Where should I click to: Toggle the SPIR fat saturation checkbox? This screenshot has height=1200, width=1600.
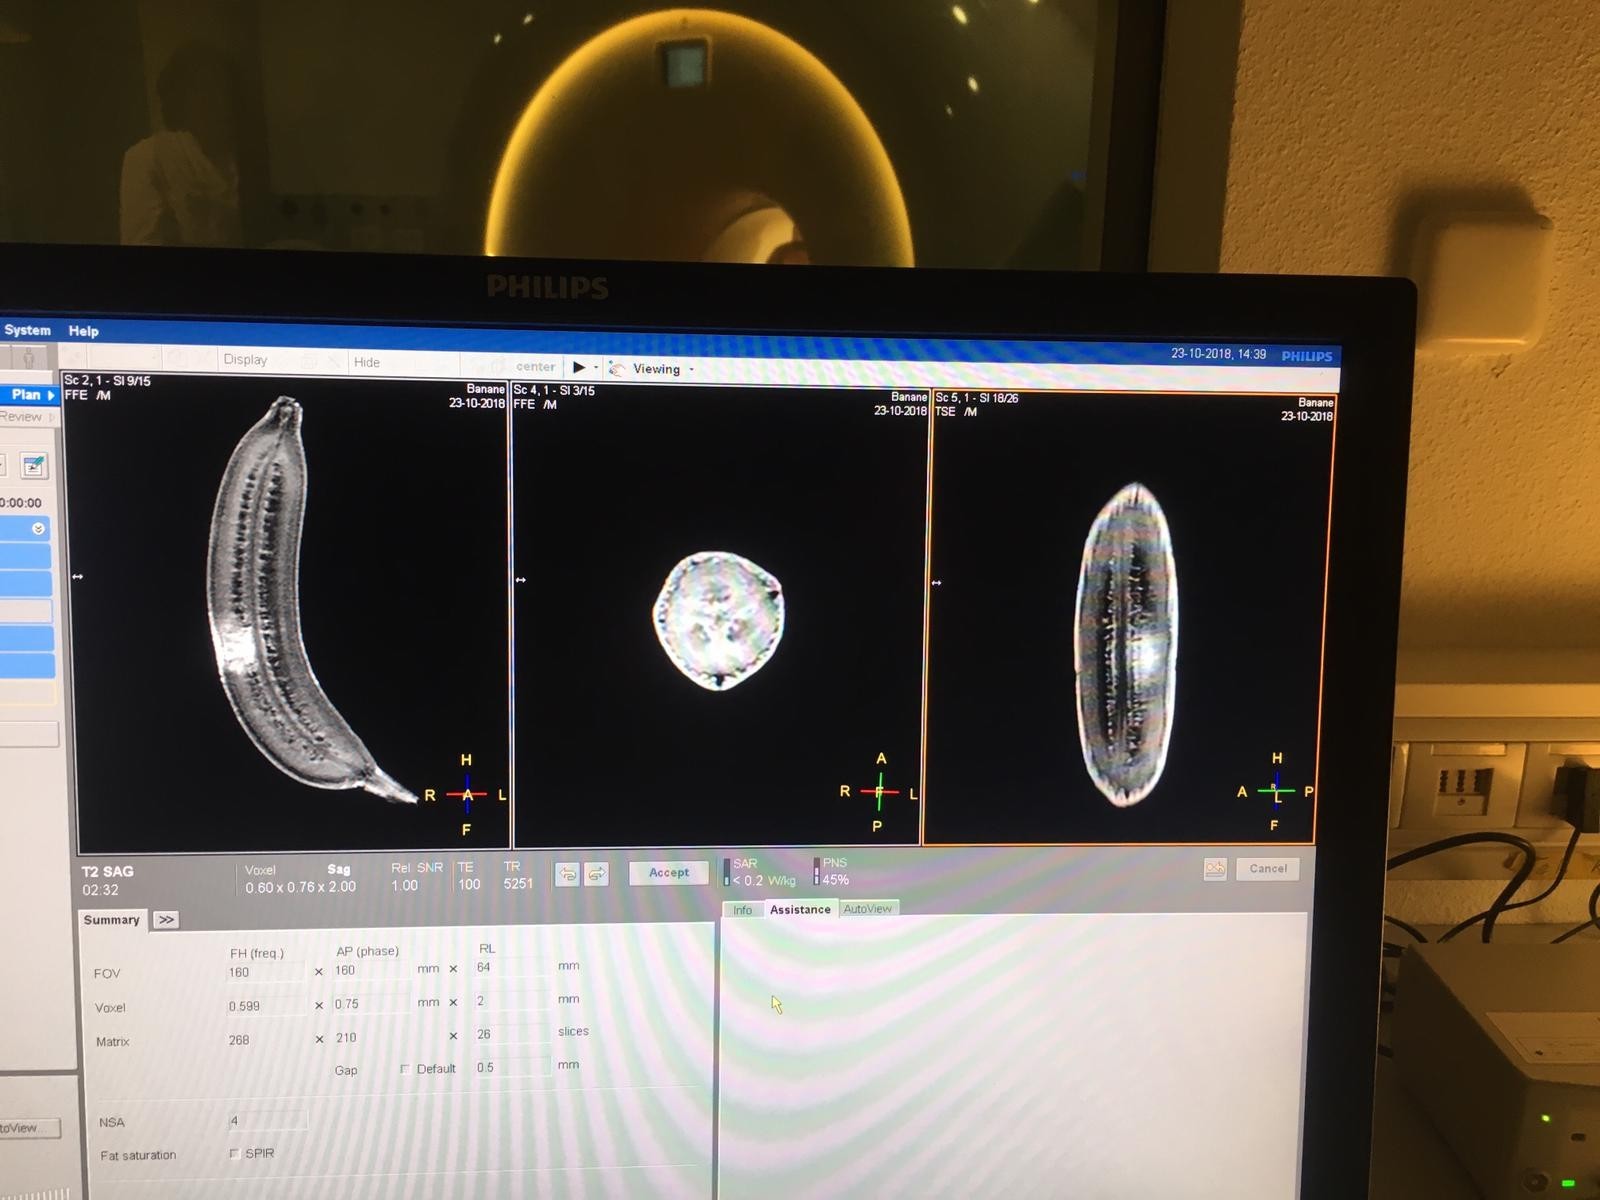coord(235,1153)
